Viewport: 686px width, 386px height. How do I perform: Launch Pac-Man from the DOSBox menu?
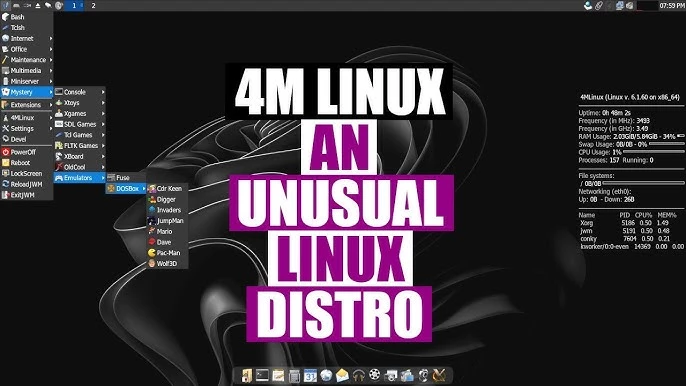tap(168, 253)
